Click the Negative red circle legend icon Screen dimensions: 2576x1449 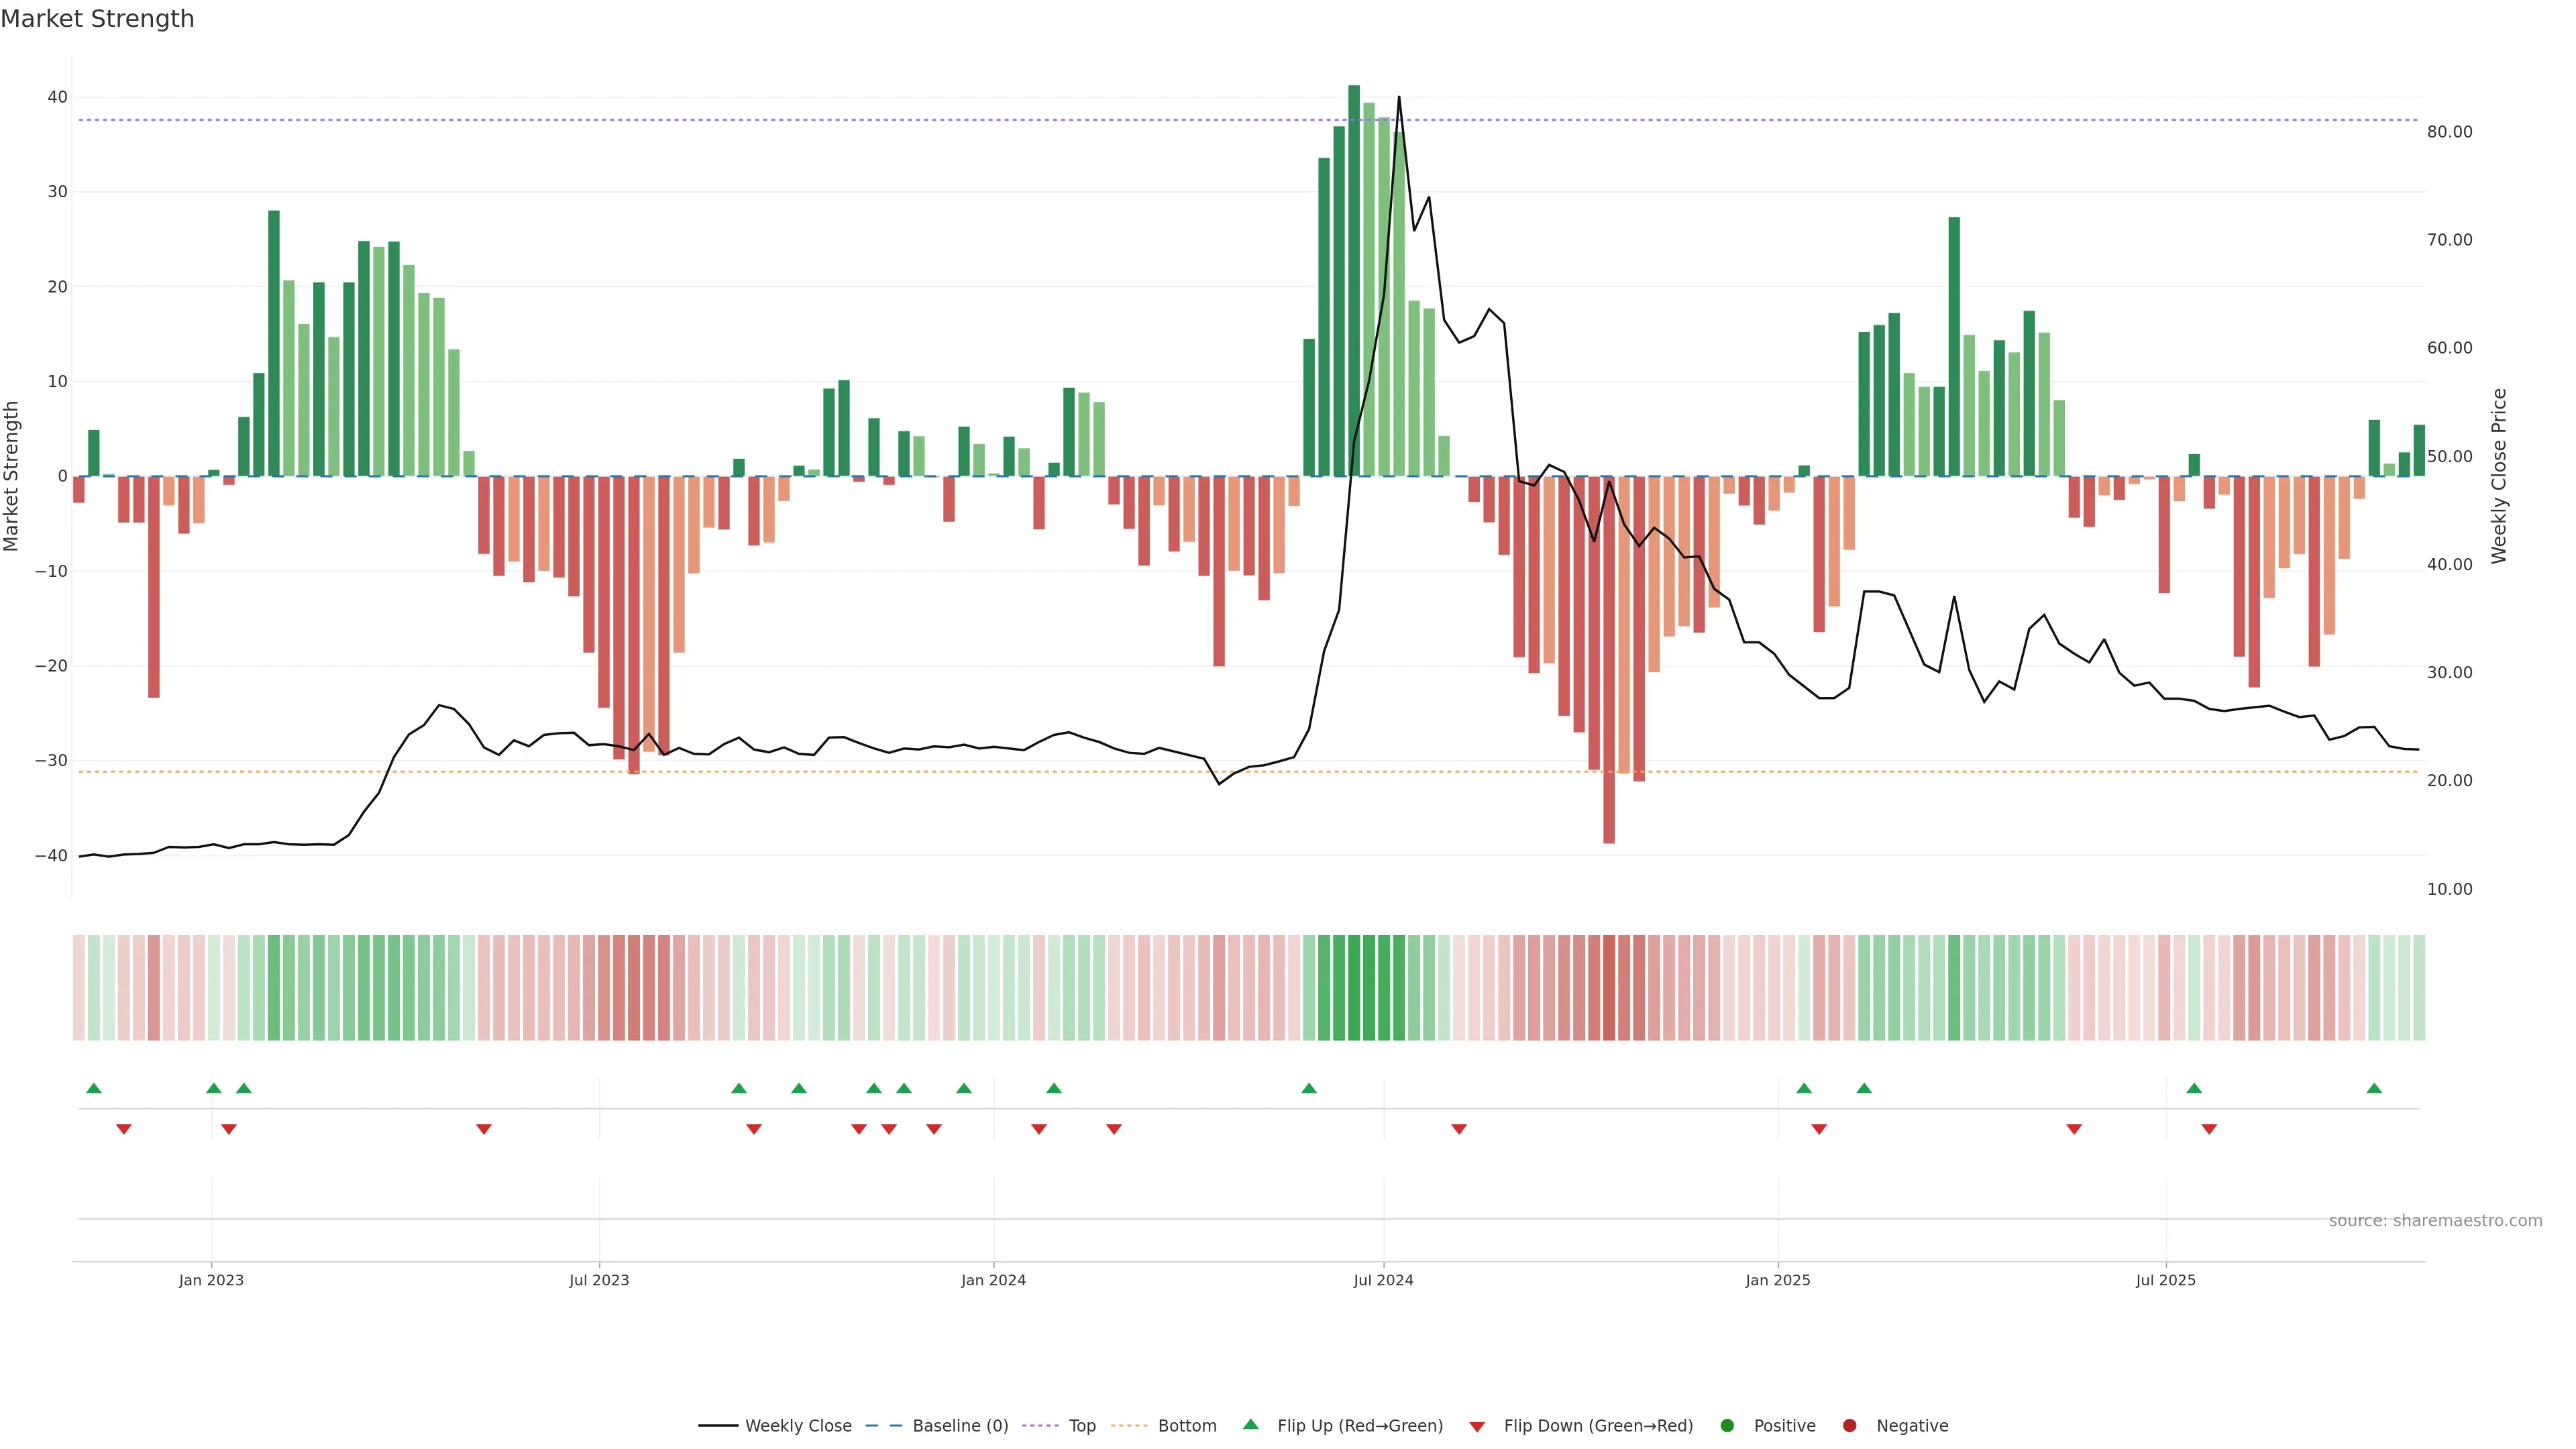(x=1849, y=1426)
